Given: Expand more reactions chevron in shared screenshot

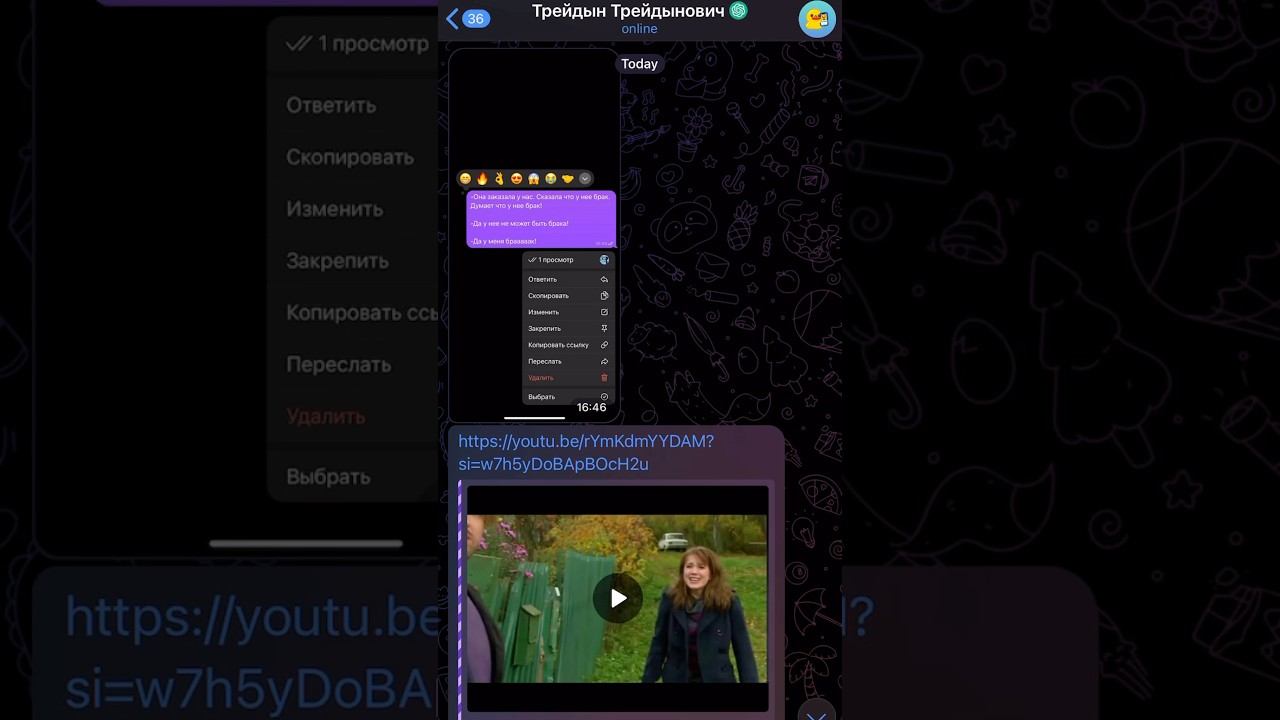Looking at the screenshot, I should tap(585, 178).
